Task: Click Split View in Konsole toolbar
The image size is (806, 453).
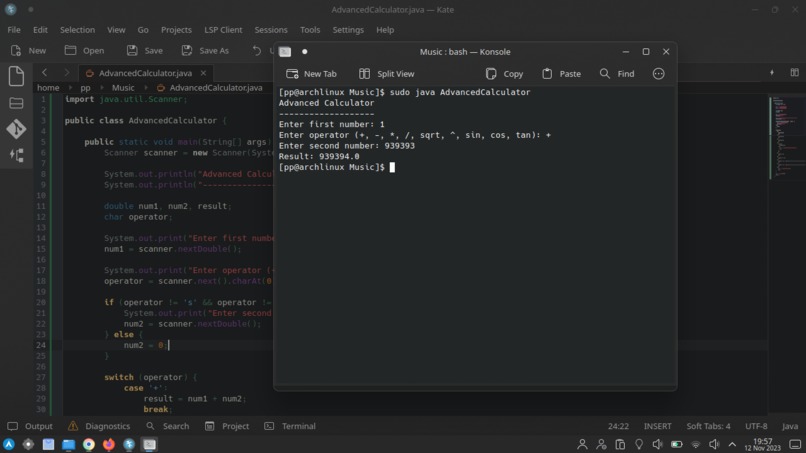Action: coord(386,74)
